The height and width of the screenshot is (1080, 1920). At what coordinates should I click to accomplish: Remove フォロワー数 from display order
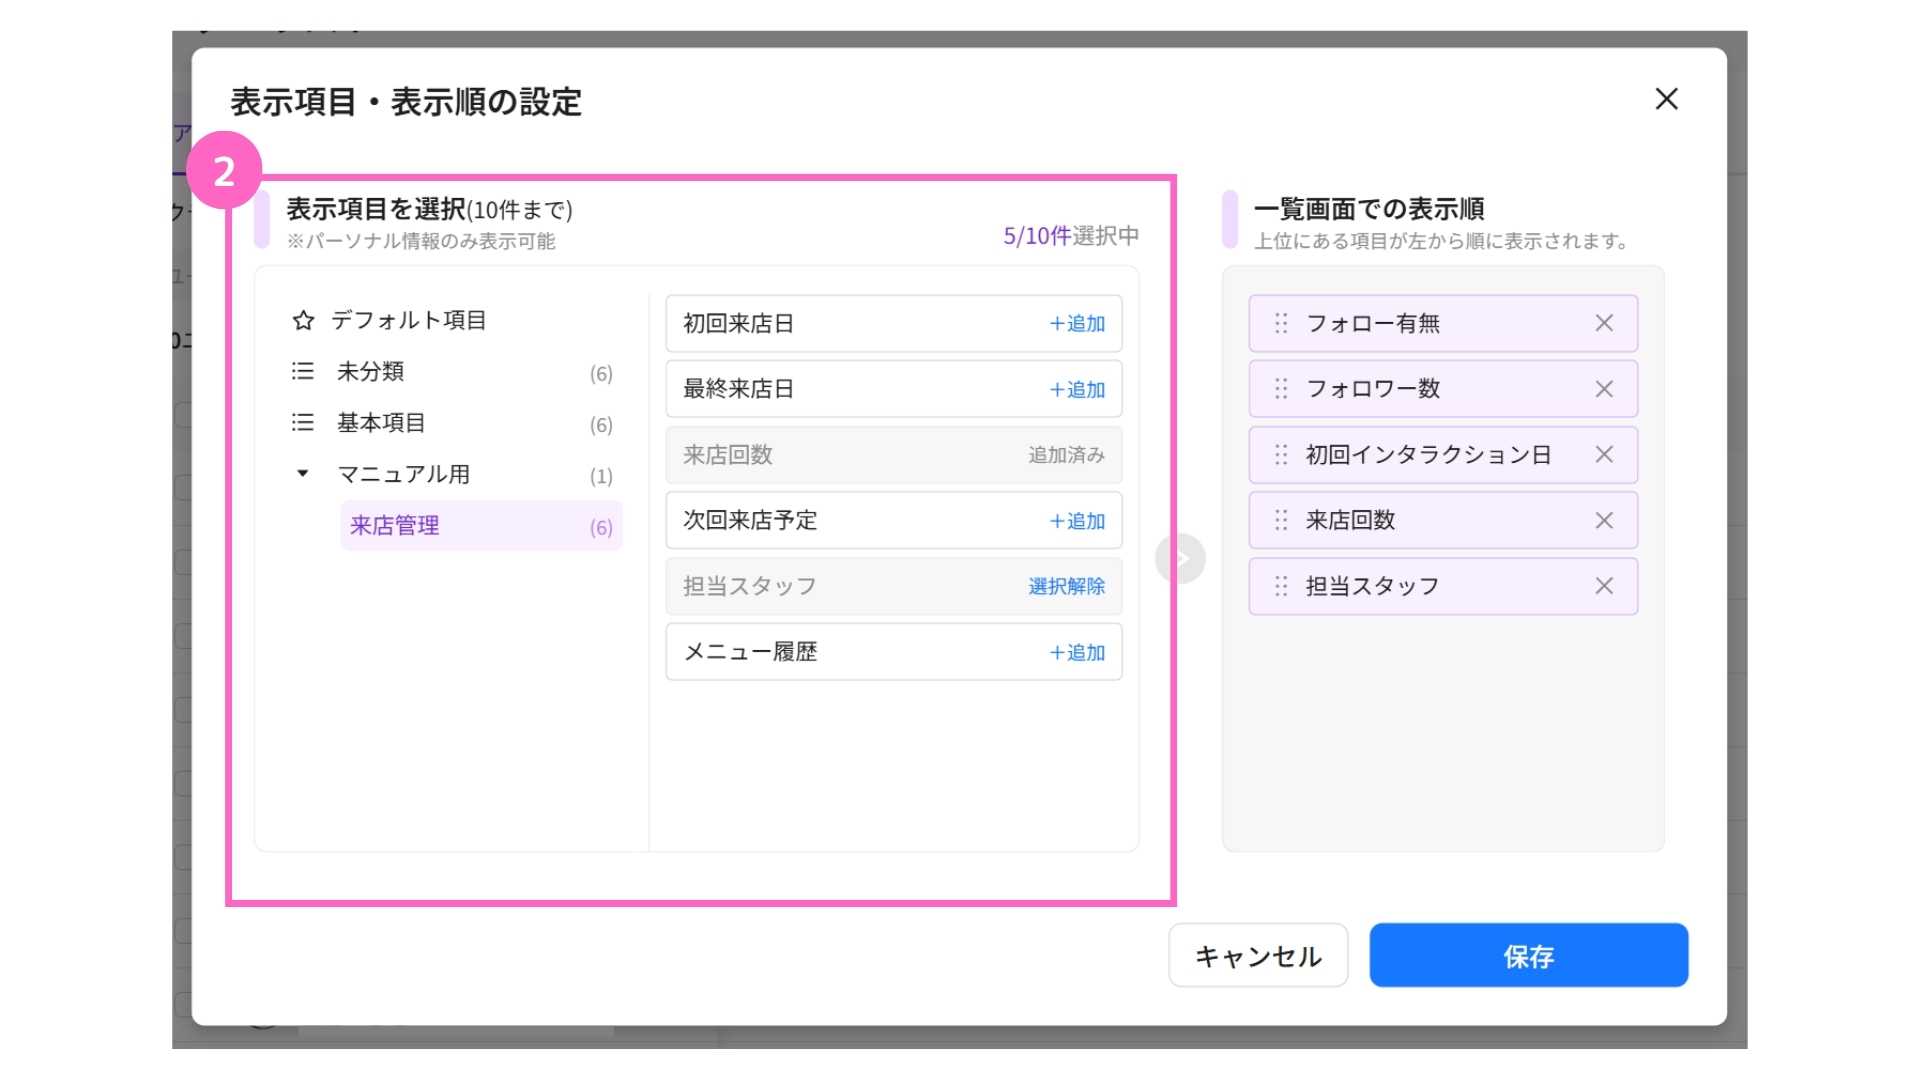click(x=1604, y=389)
